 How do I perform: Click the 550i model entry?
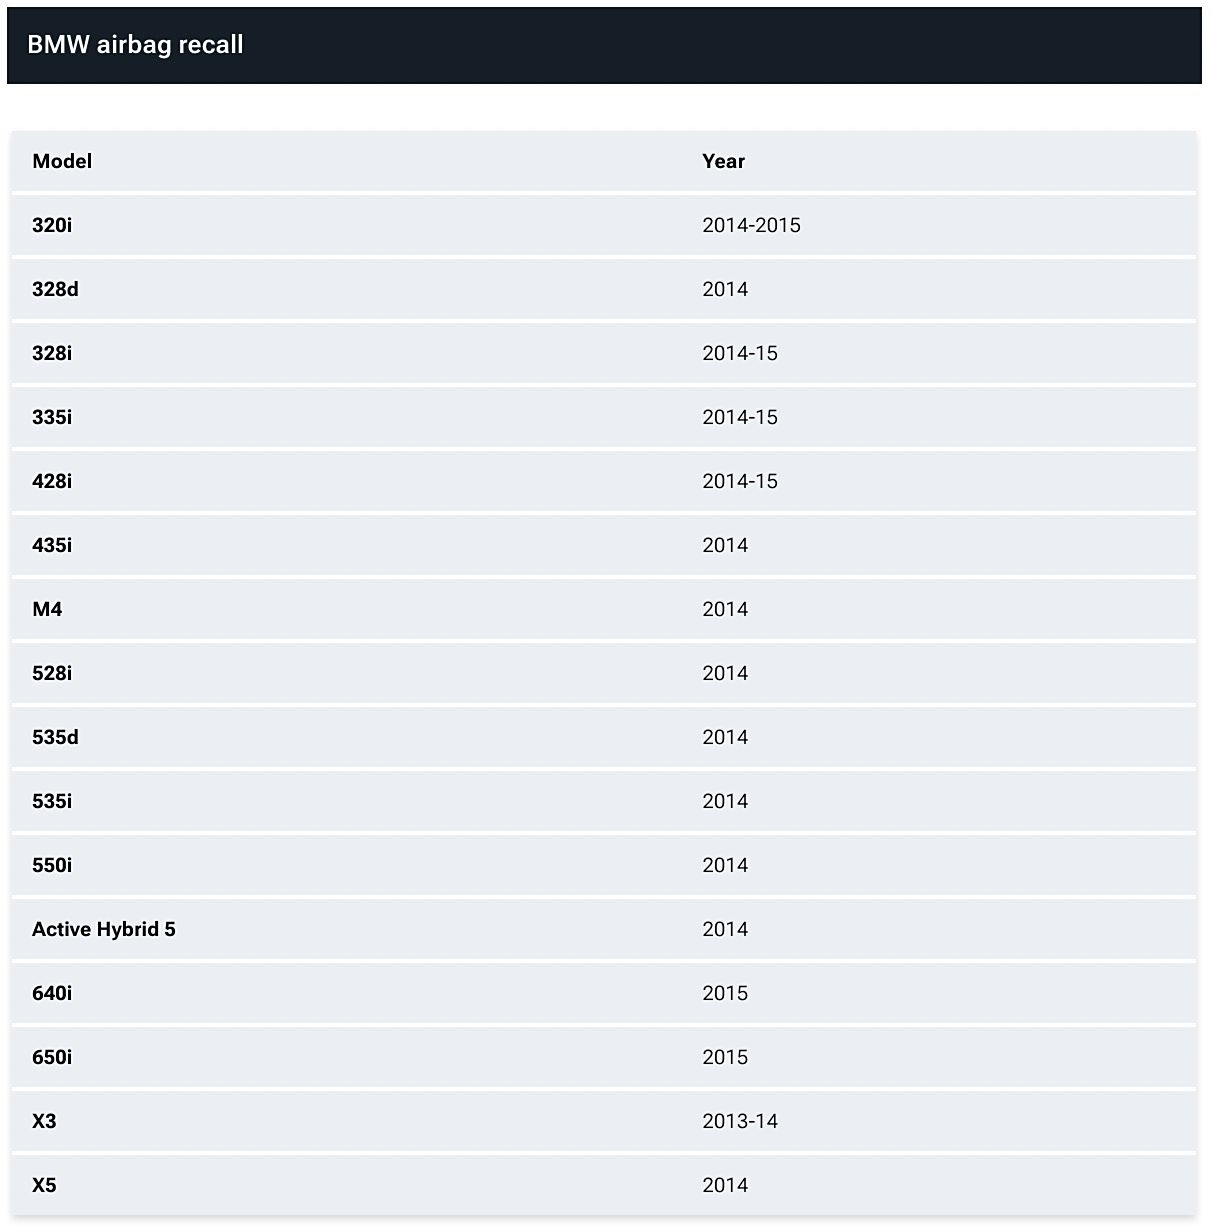pyautogui.click(x=52, y=865)
